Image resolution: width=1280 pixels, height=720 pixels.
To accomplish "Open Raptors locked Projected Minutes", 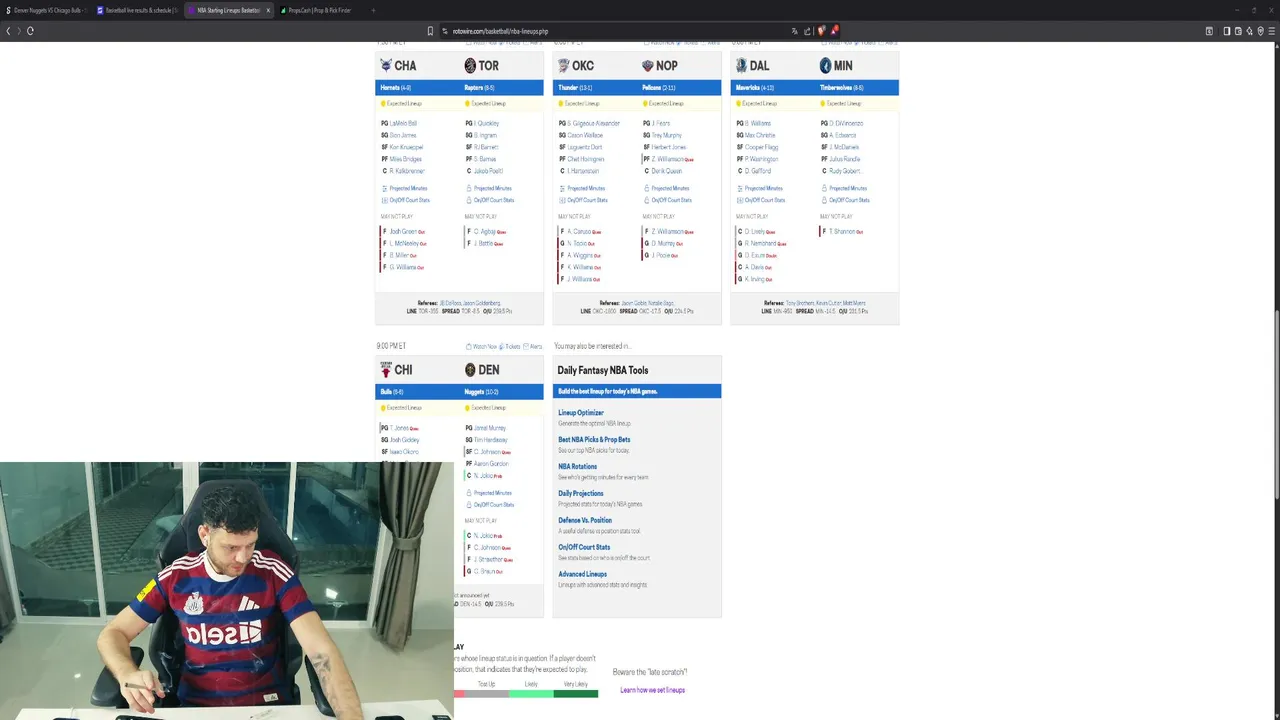I will 488,188.
